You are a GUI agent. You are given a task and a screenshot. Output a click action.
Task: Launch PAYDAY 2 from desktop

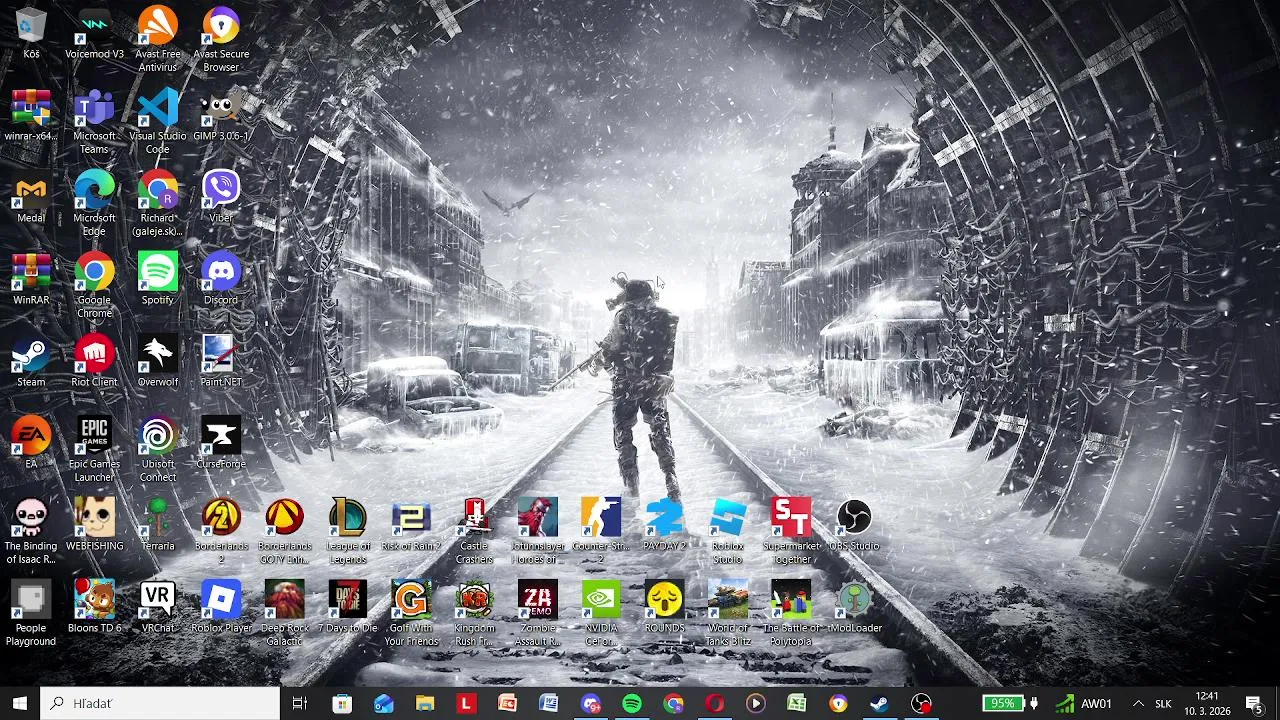664,525
